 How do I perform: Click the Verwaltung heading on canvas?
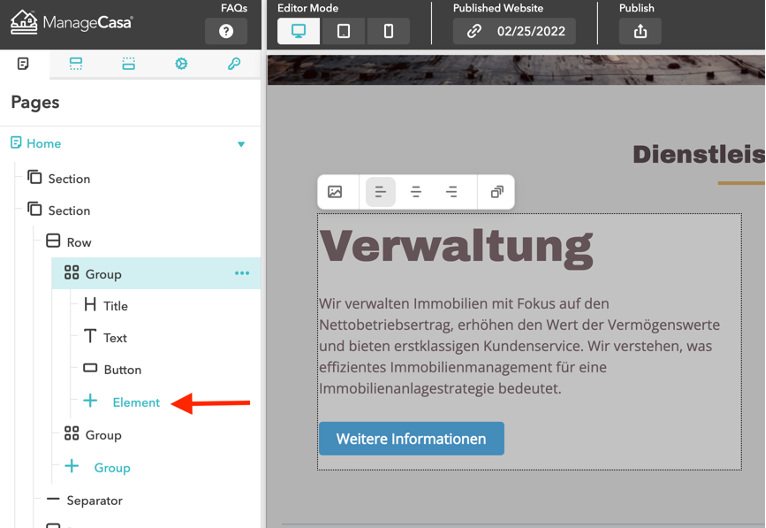click(x=456, y=247)
